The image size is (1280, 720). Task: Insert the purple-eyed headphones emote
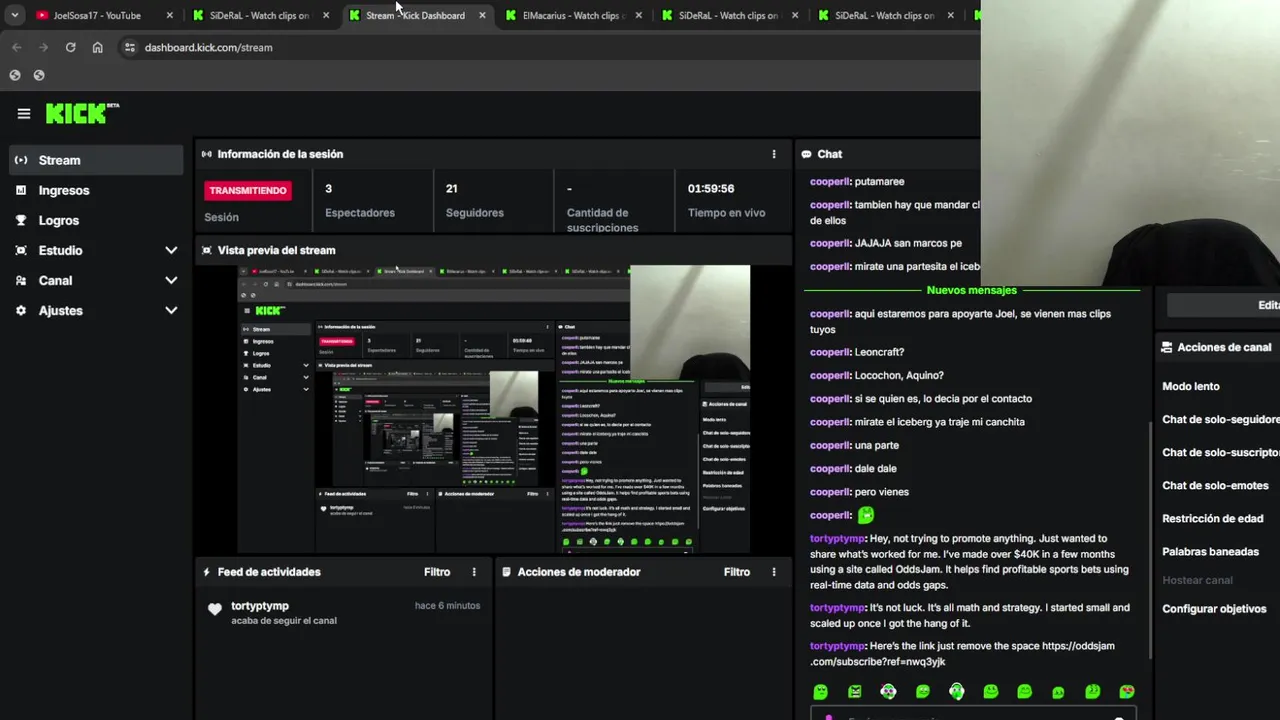coord(888,691)
